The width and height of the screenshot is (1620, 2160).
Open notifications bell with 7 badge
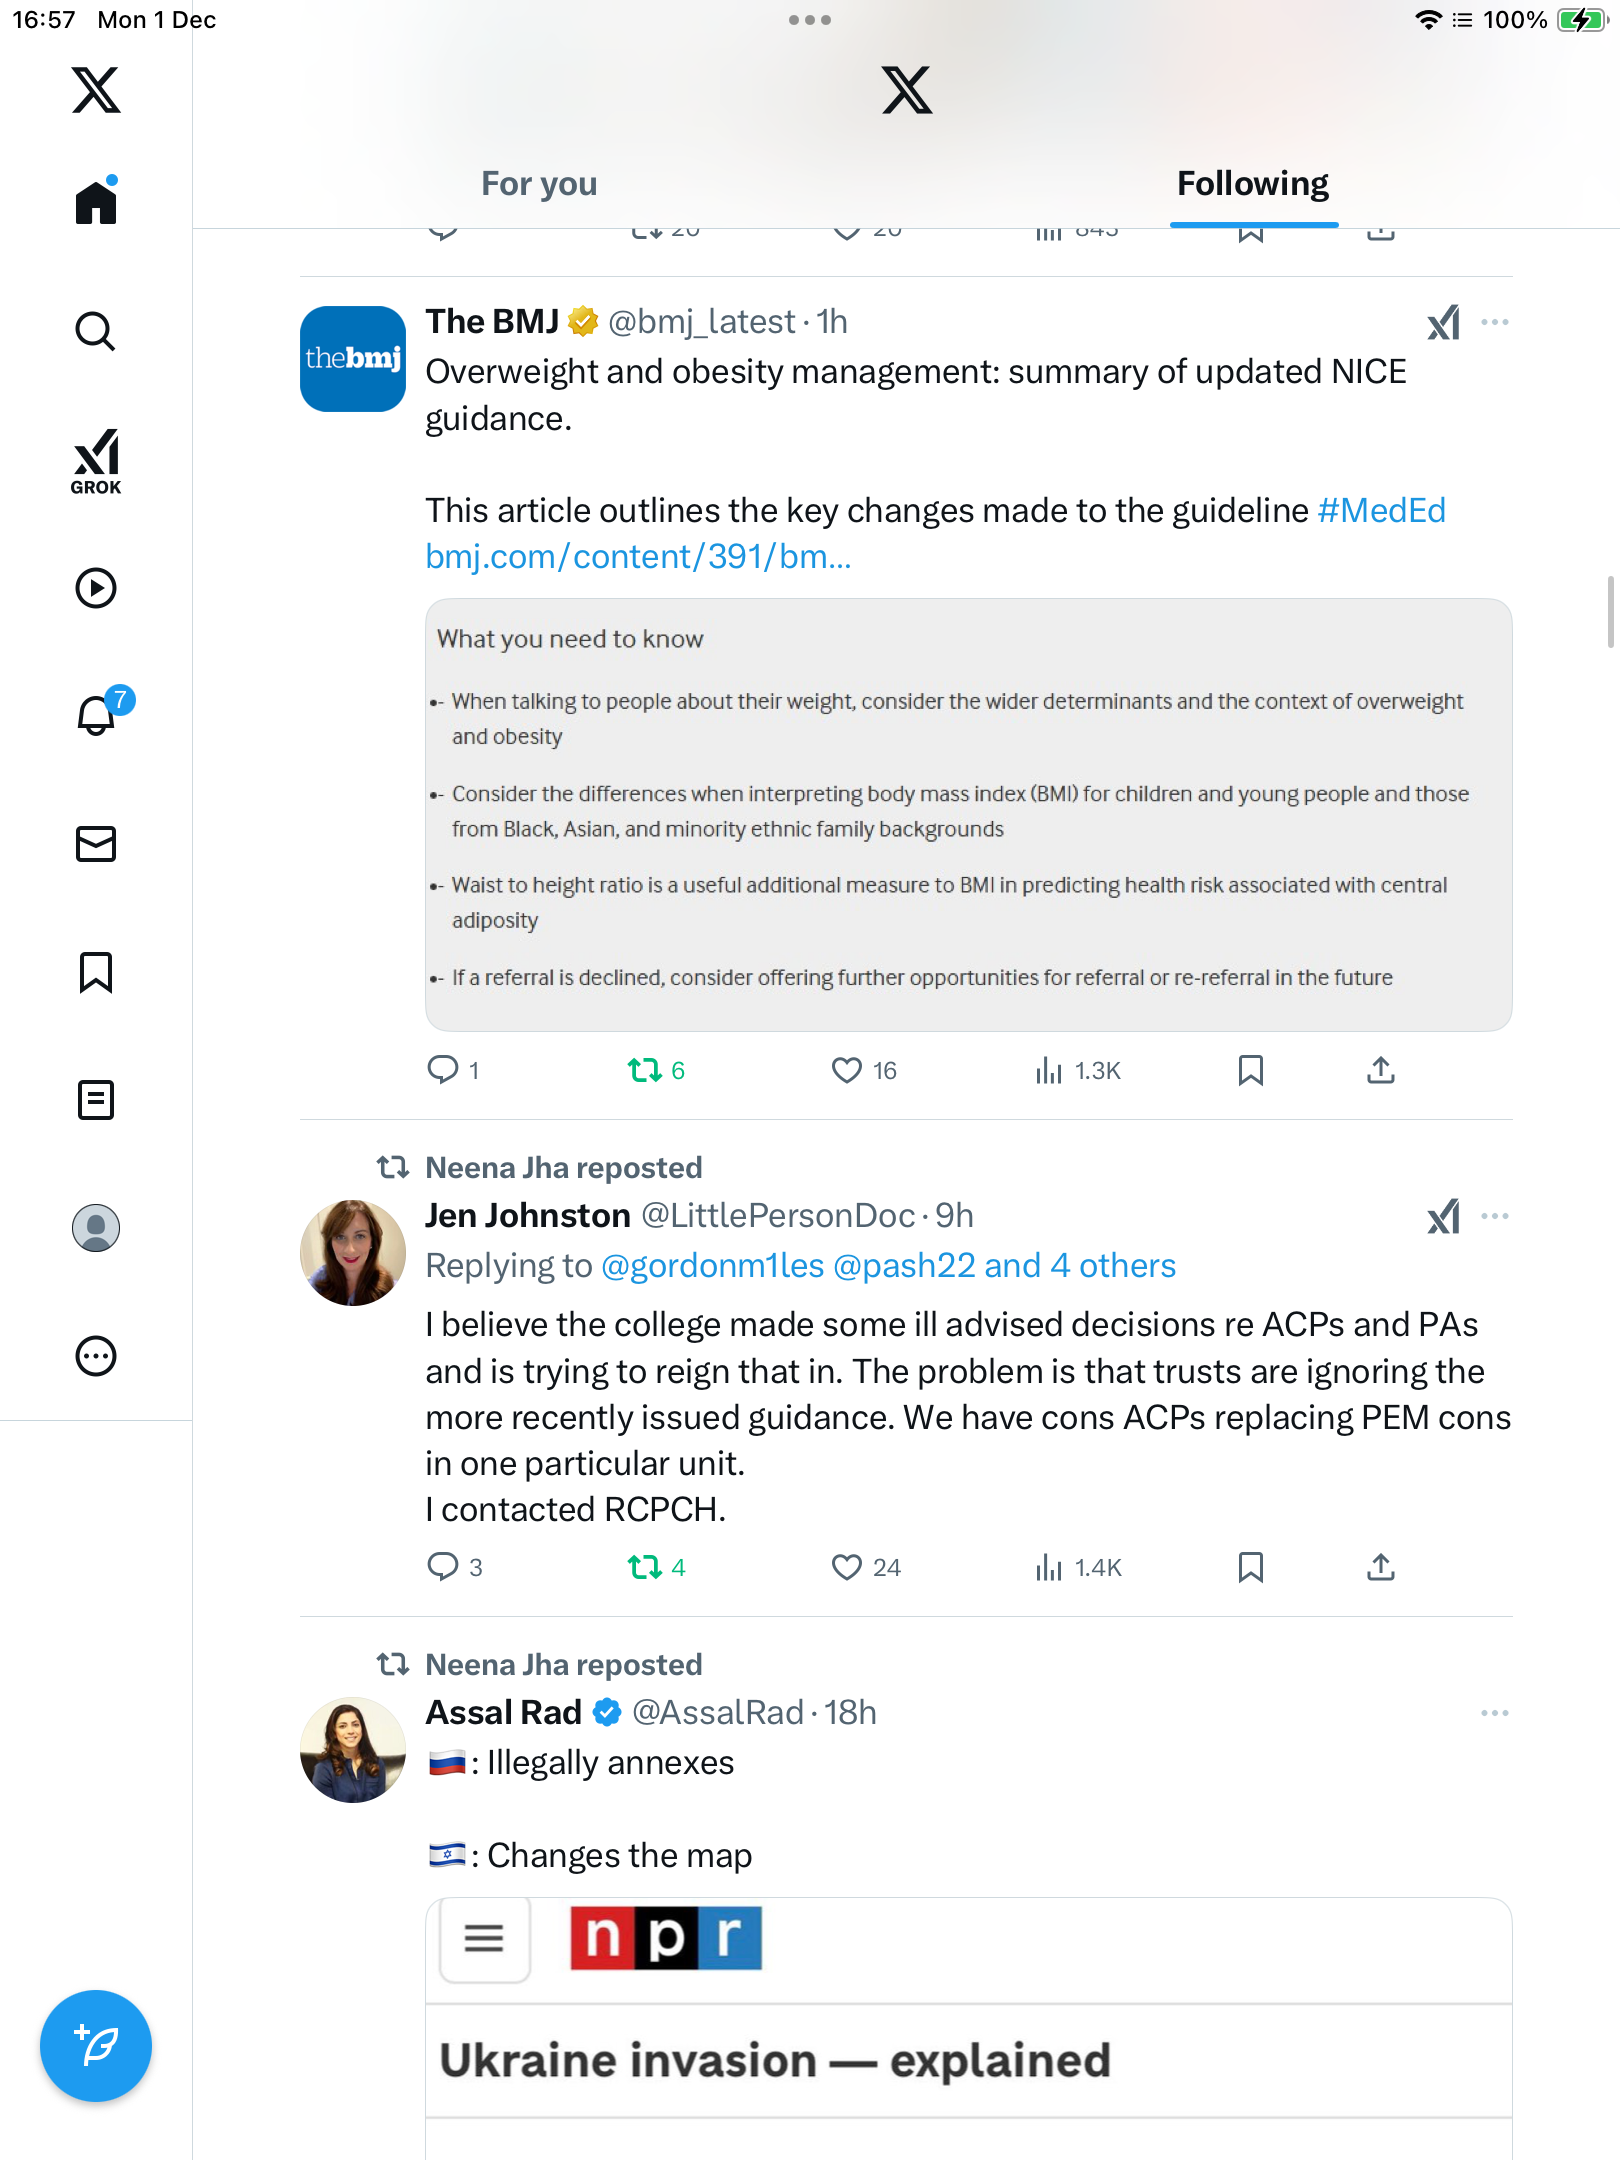coord(98,714)
